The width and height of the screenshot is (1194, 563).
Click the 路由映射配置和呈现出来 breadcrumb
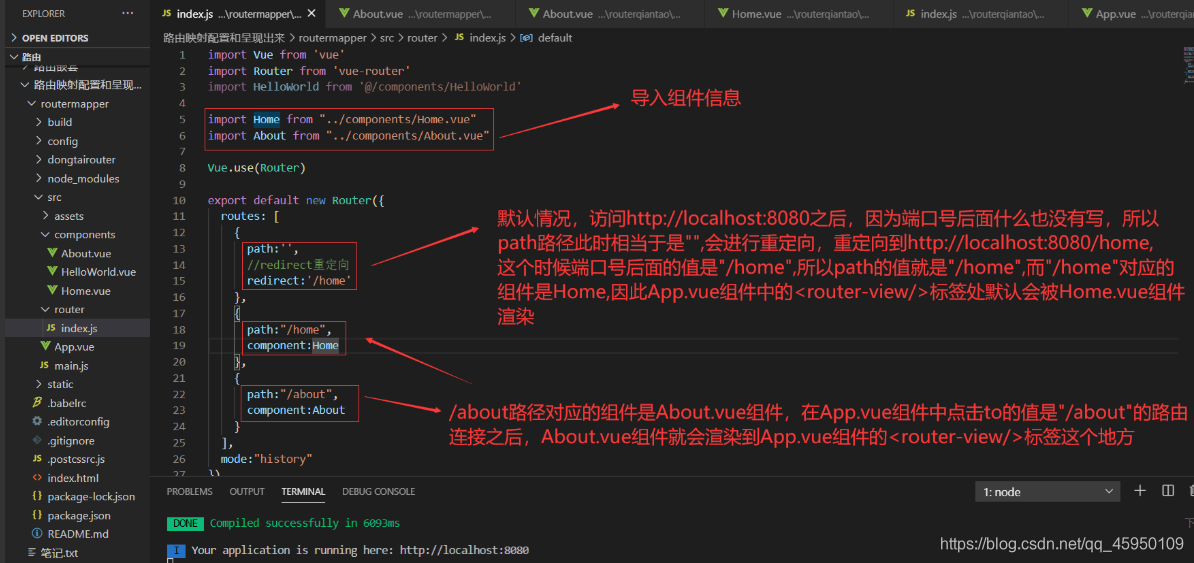tap(225, 37)
